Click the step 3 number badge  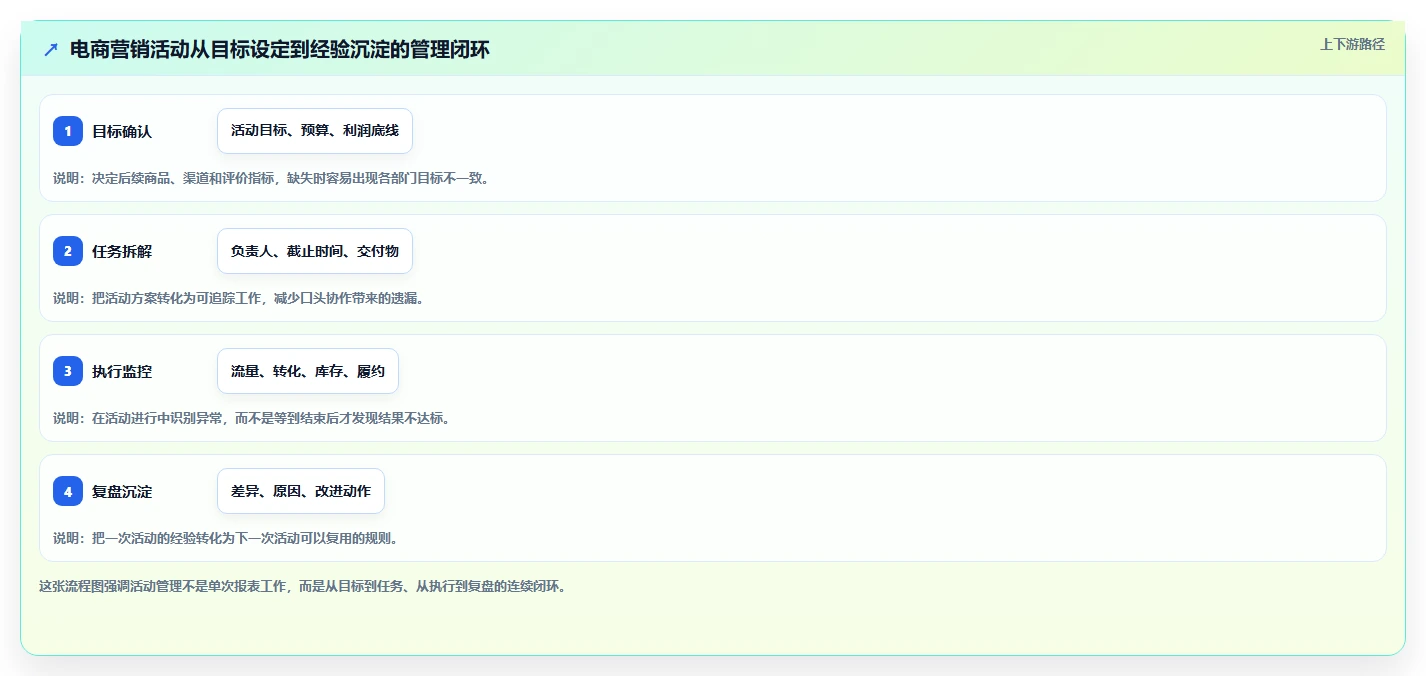[68, 371]
